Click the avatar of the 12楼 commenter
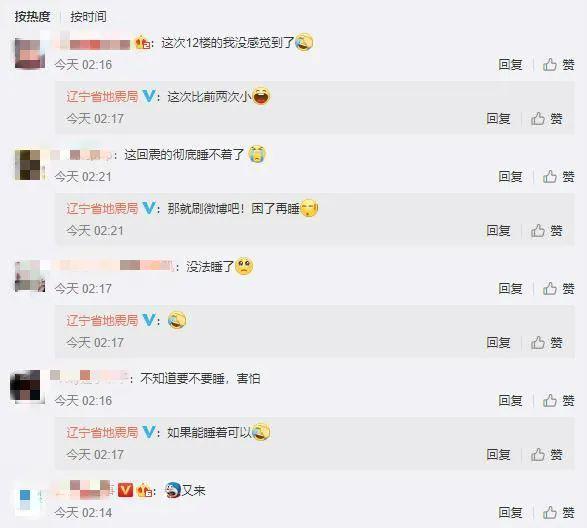The width and height of the screenshot is (587, 528). pos(30,54)
